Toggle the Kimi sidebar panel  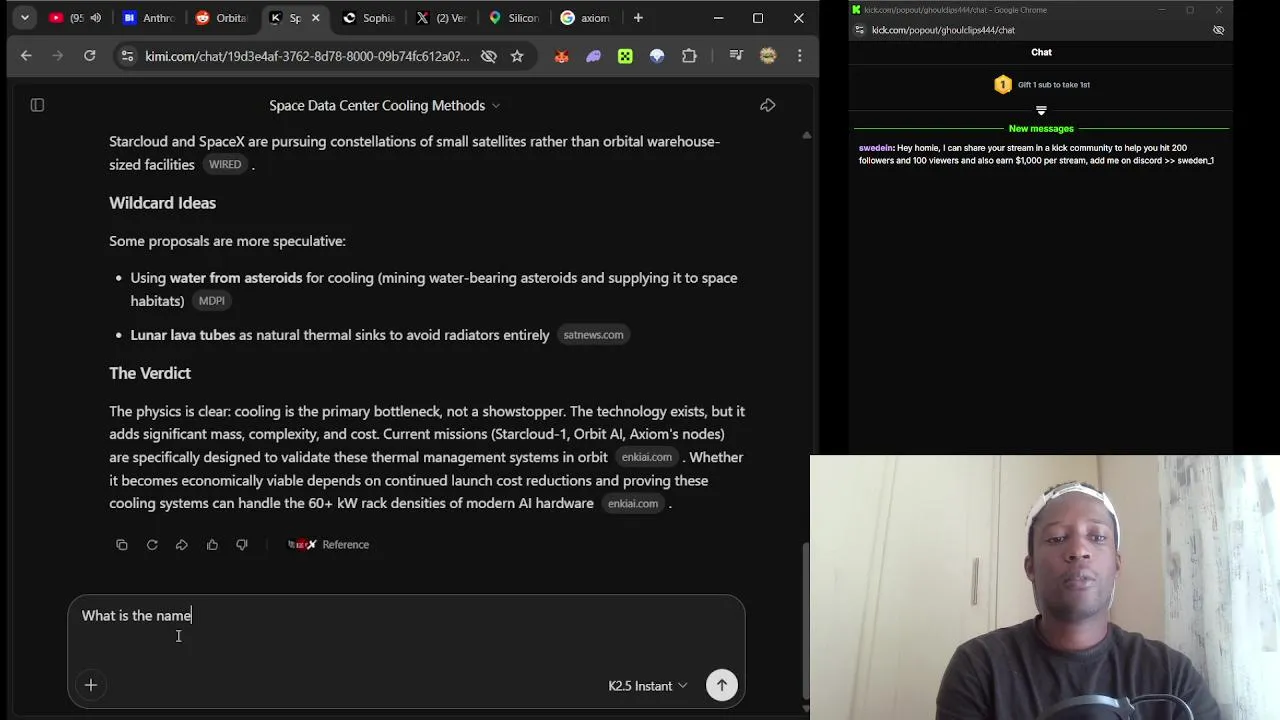(x=37, y=105)
